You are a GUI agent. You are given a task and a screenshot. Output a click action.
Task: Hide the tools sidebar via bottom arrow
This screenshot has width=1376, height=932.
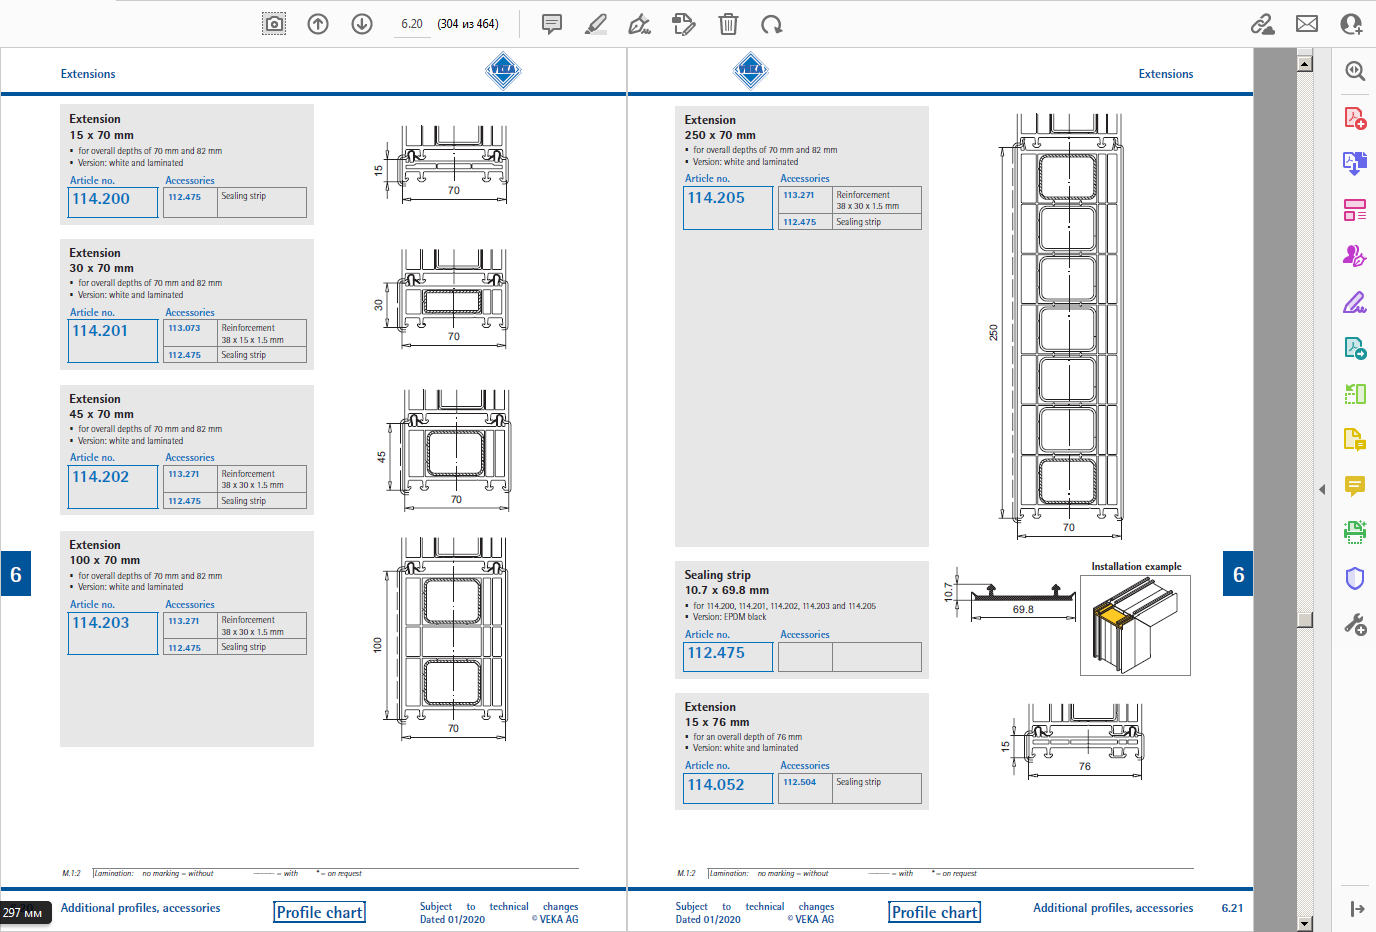tap(1356, 908)
